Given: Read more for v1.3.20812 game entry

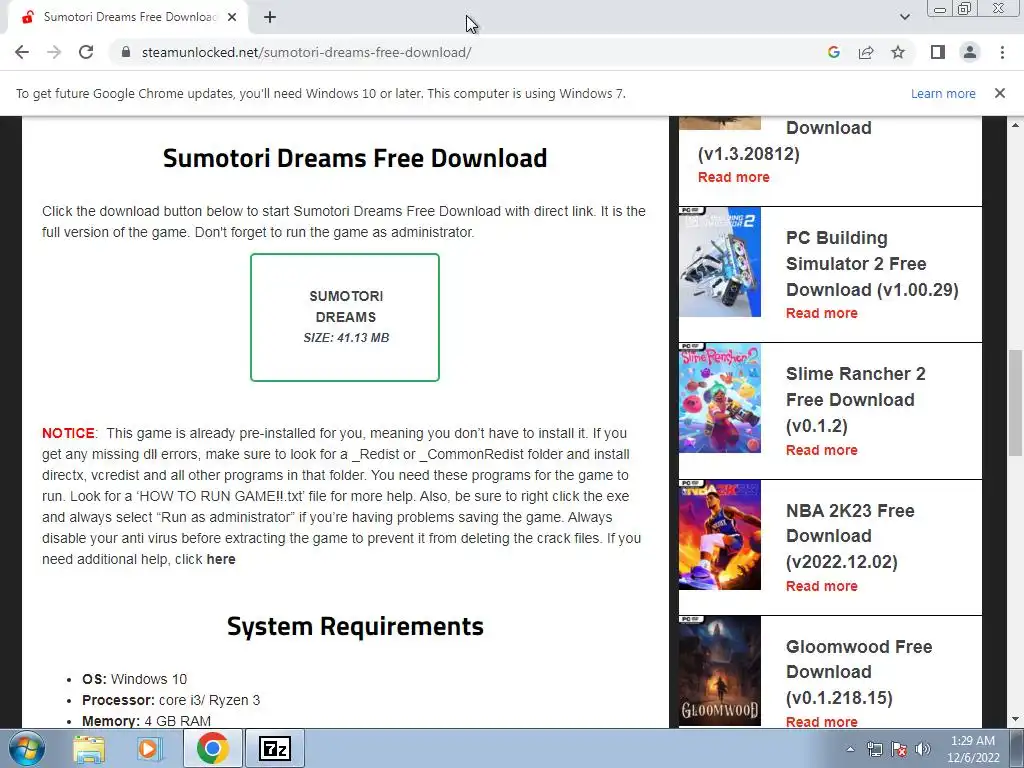Looking at the screenshot, I should pyautogui.click(x=733, y=177).
